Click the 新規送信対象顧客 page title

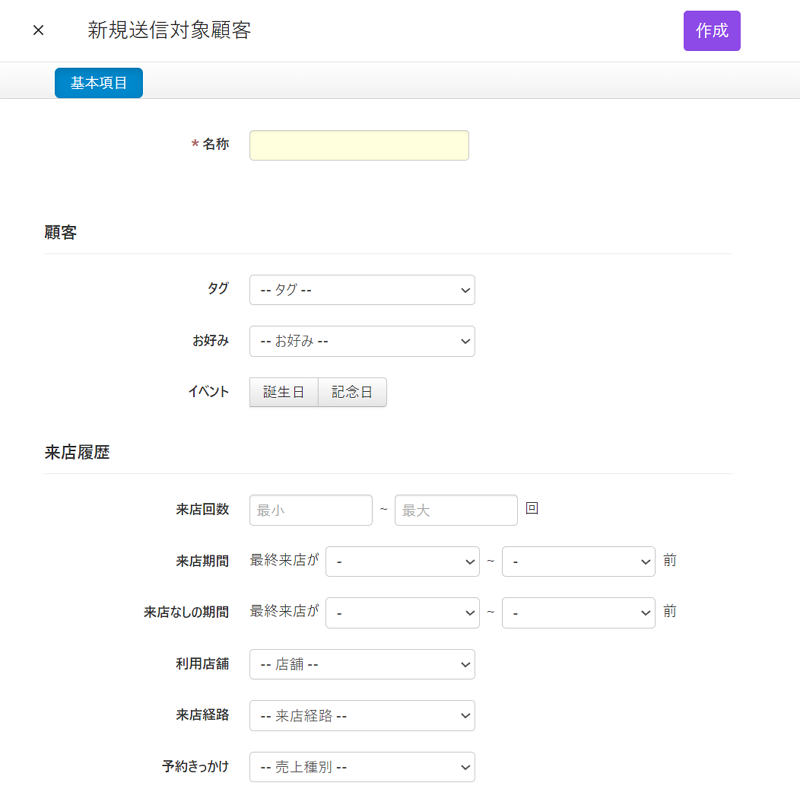pos(169,30)
